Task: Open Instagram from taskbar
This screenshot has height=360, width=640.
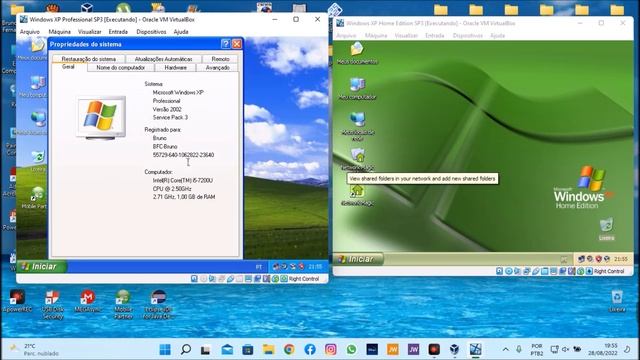Action: [x=331, y=349]
